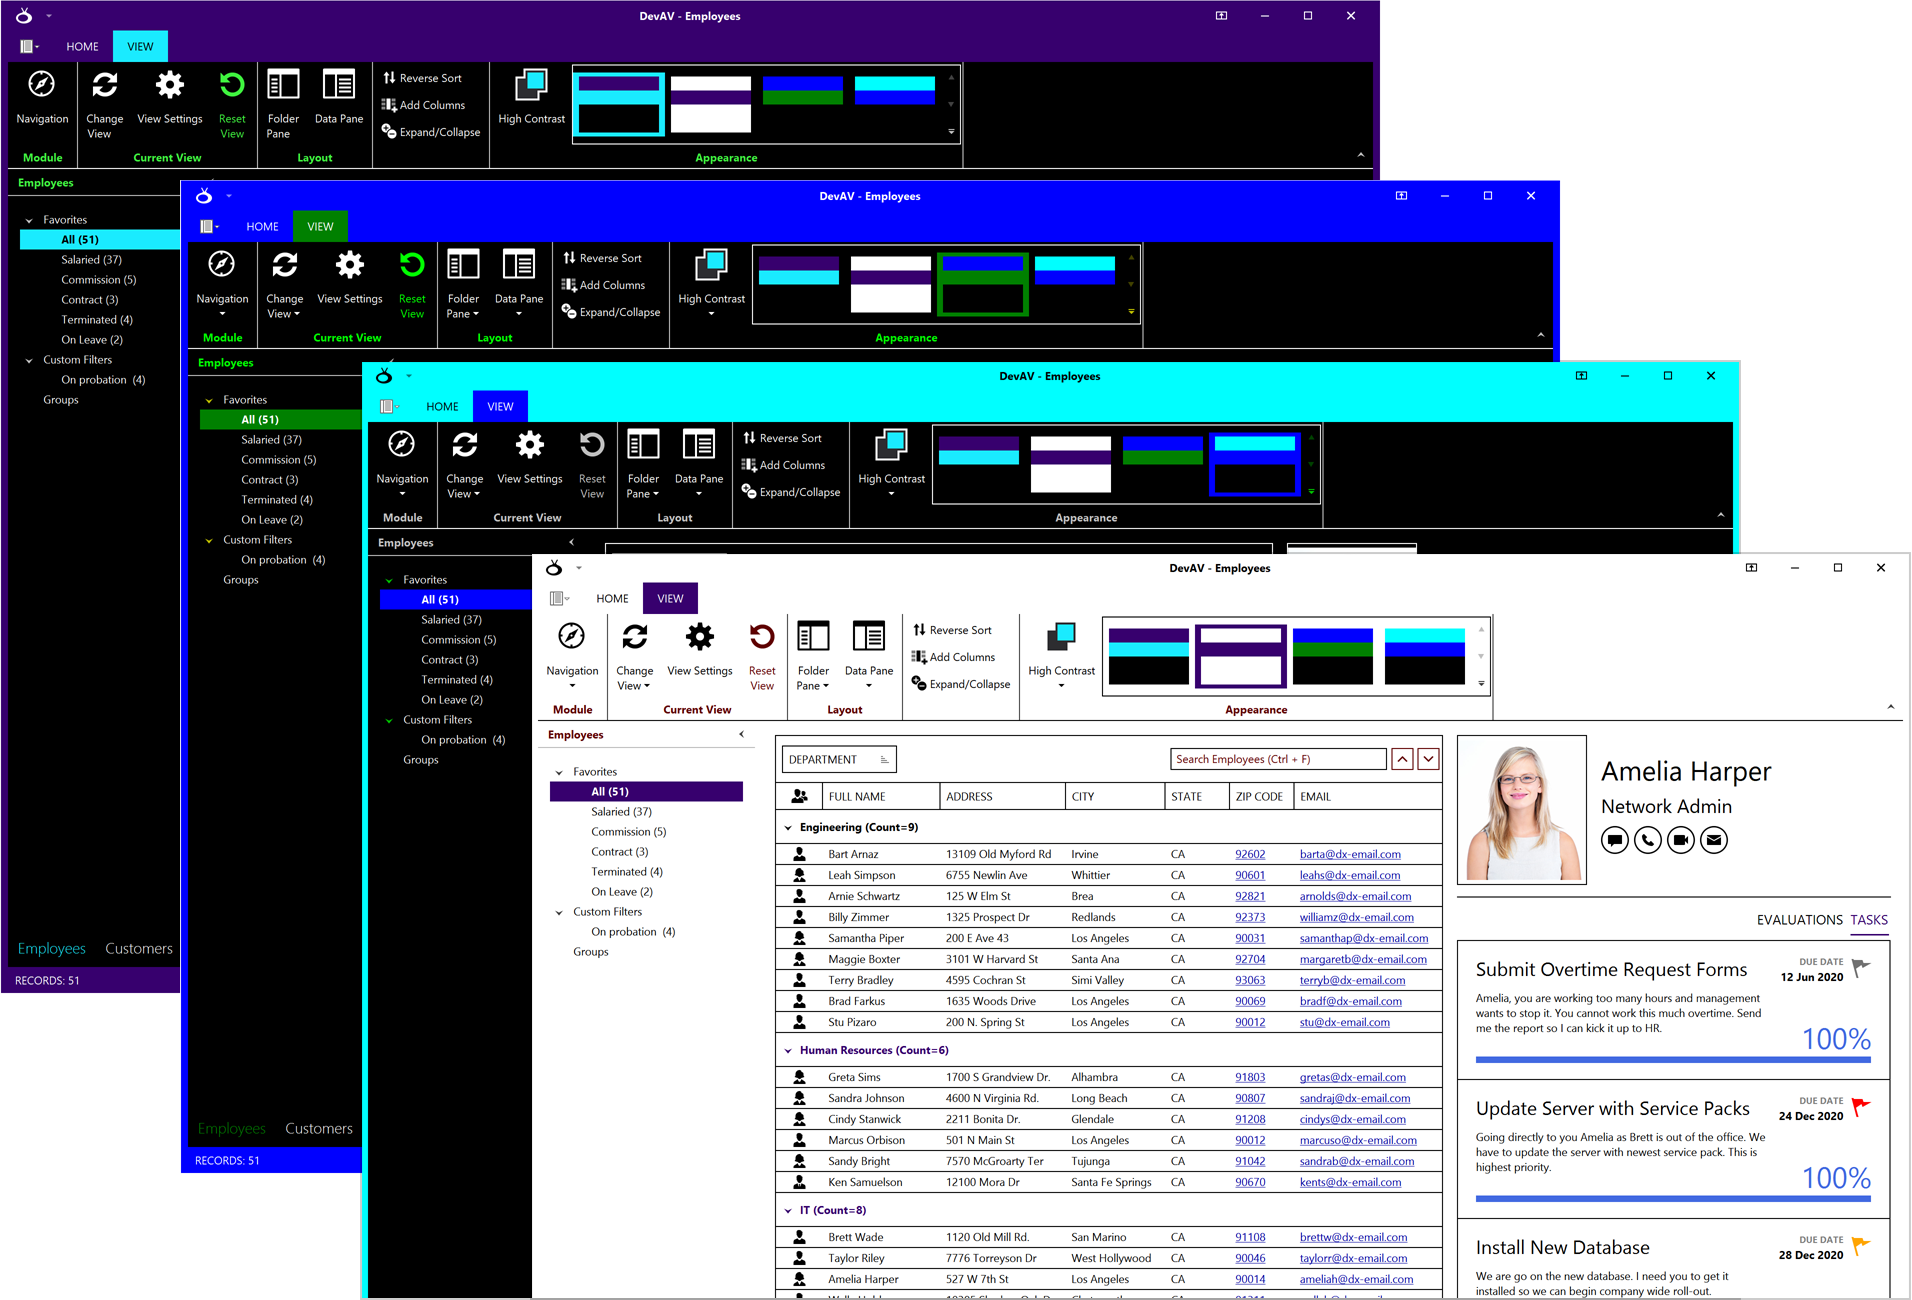Switch to the TASKS tab

[1868, 920]
